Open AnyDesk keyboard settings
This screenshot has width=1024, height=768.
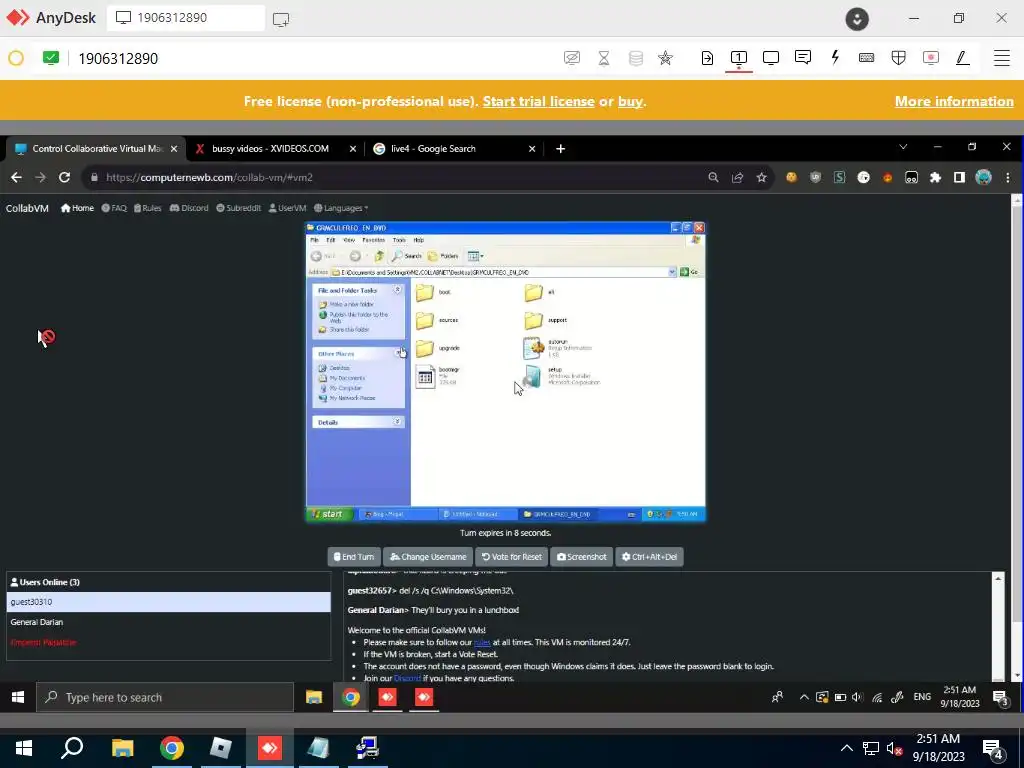pyautogui.click(x=867, y=58)
